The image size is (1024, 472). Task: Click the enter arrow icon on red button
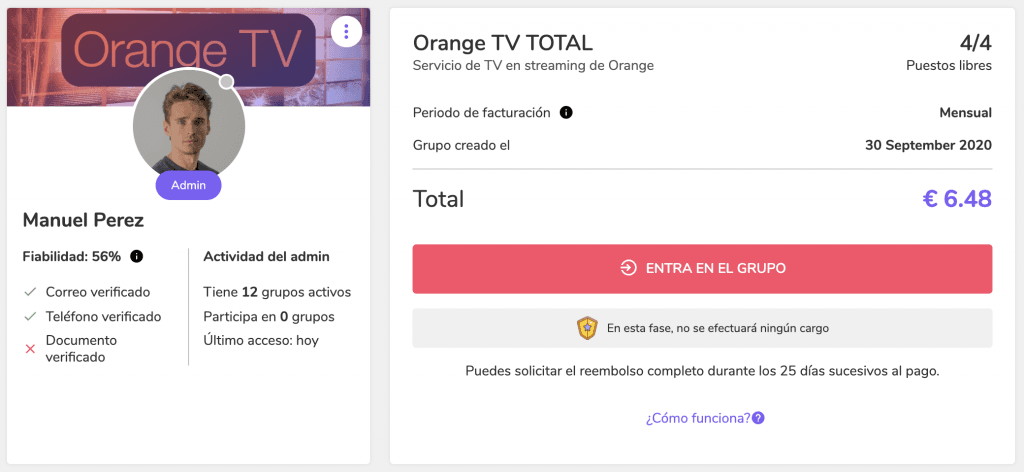pyautogui.click(x=628, y=268)
